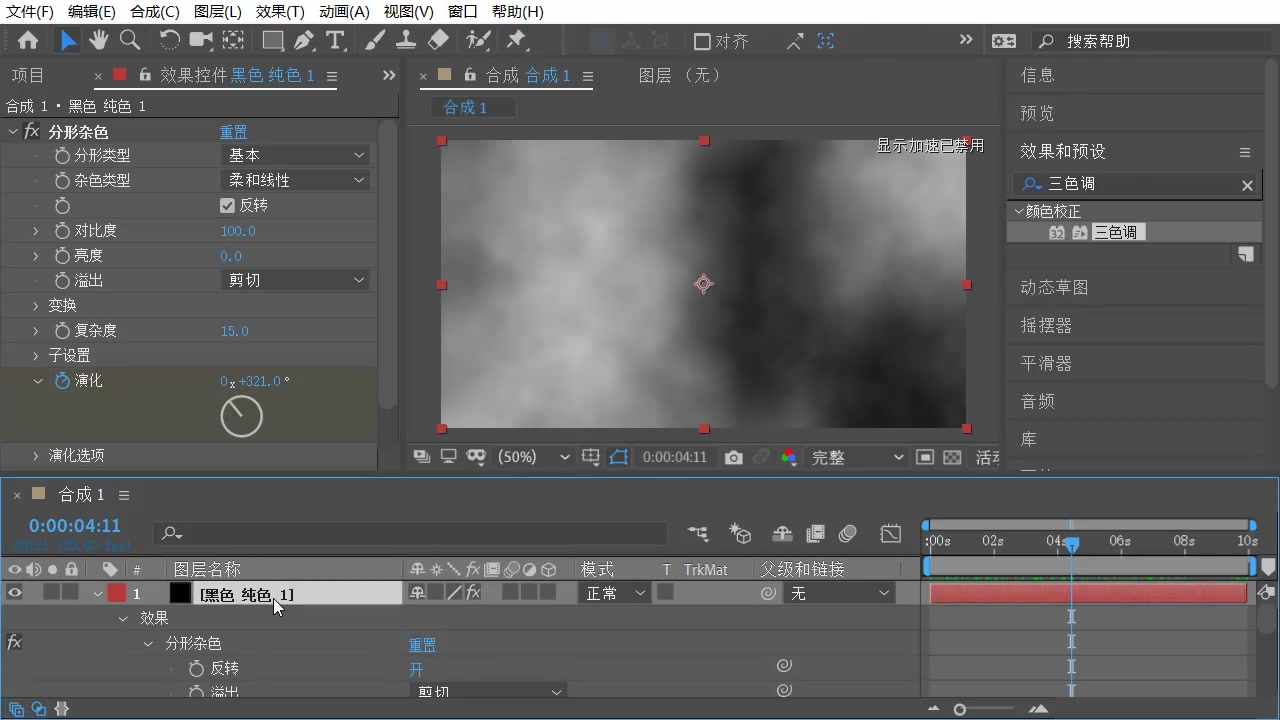
Task: Open the 图层(L) menu
Action: coord(218,12)
